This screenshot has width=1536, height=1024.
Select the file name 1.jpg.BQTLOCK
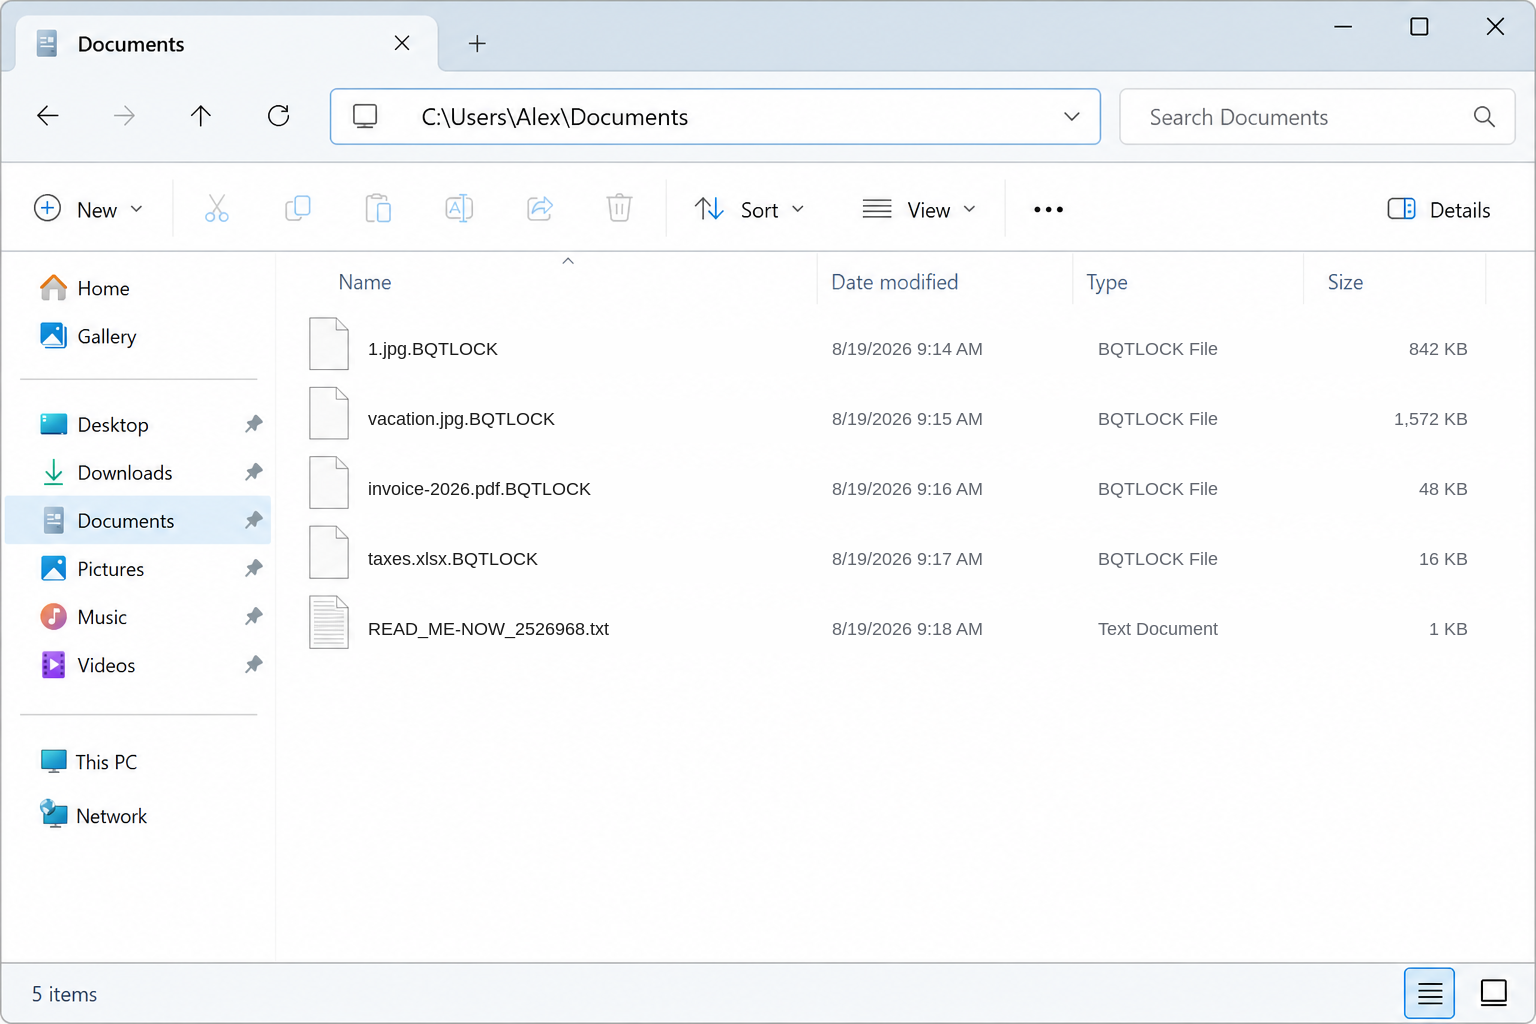[x=433, y=349]
